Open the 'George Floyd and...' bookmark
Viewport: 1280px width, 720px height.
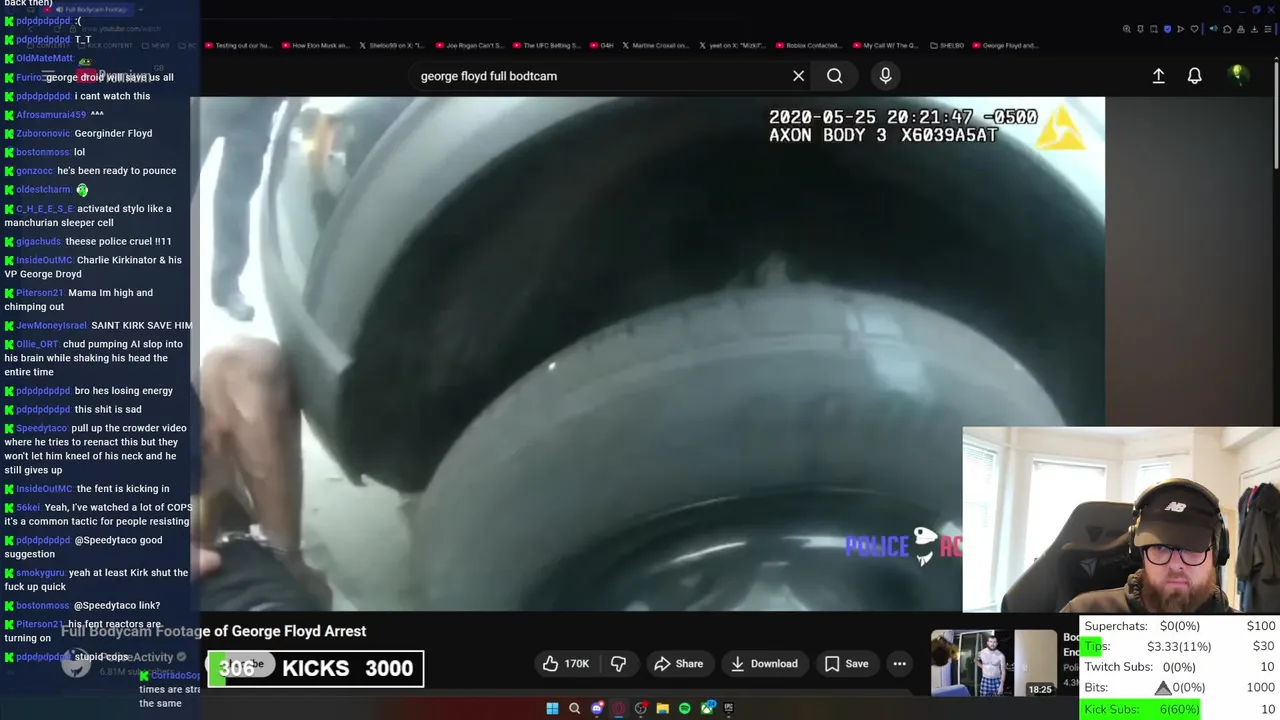point(1004,46)
